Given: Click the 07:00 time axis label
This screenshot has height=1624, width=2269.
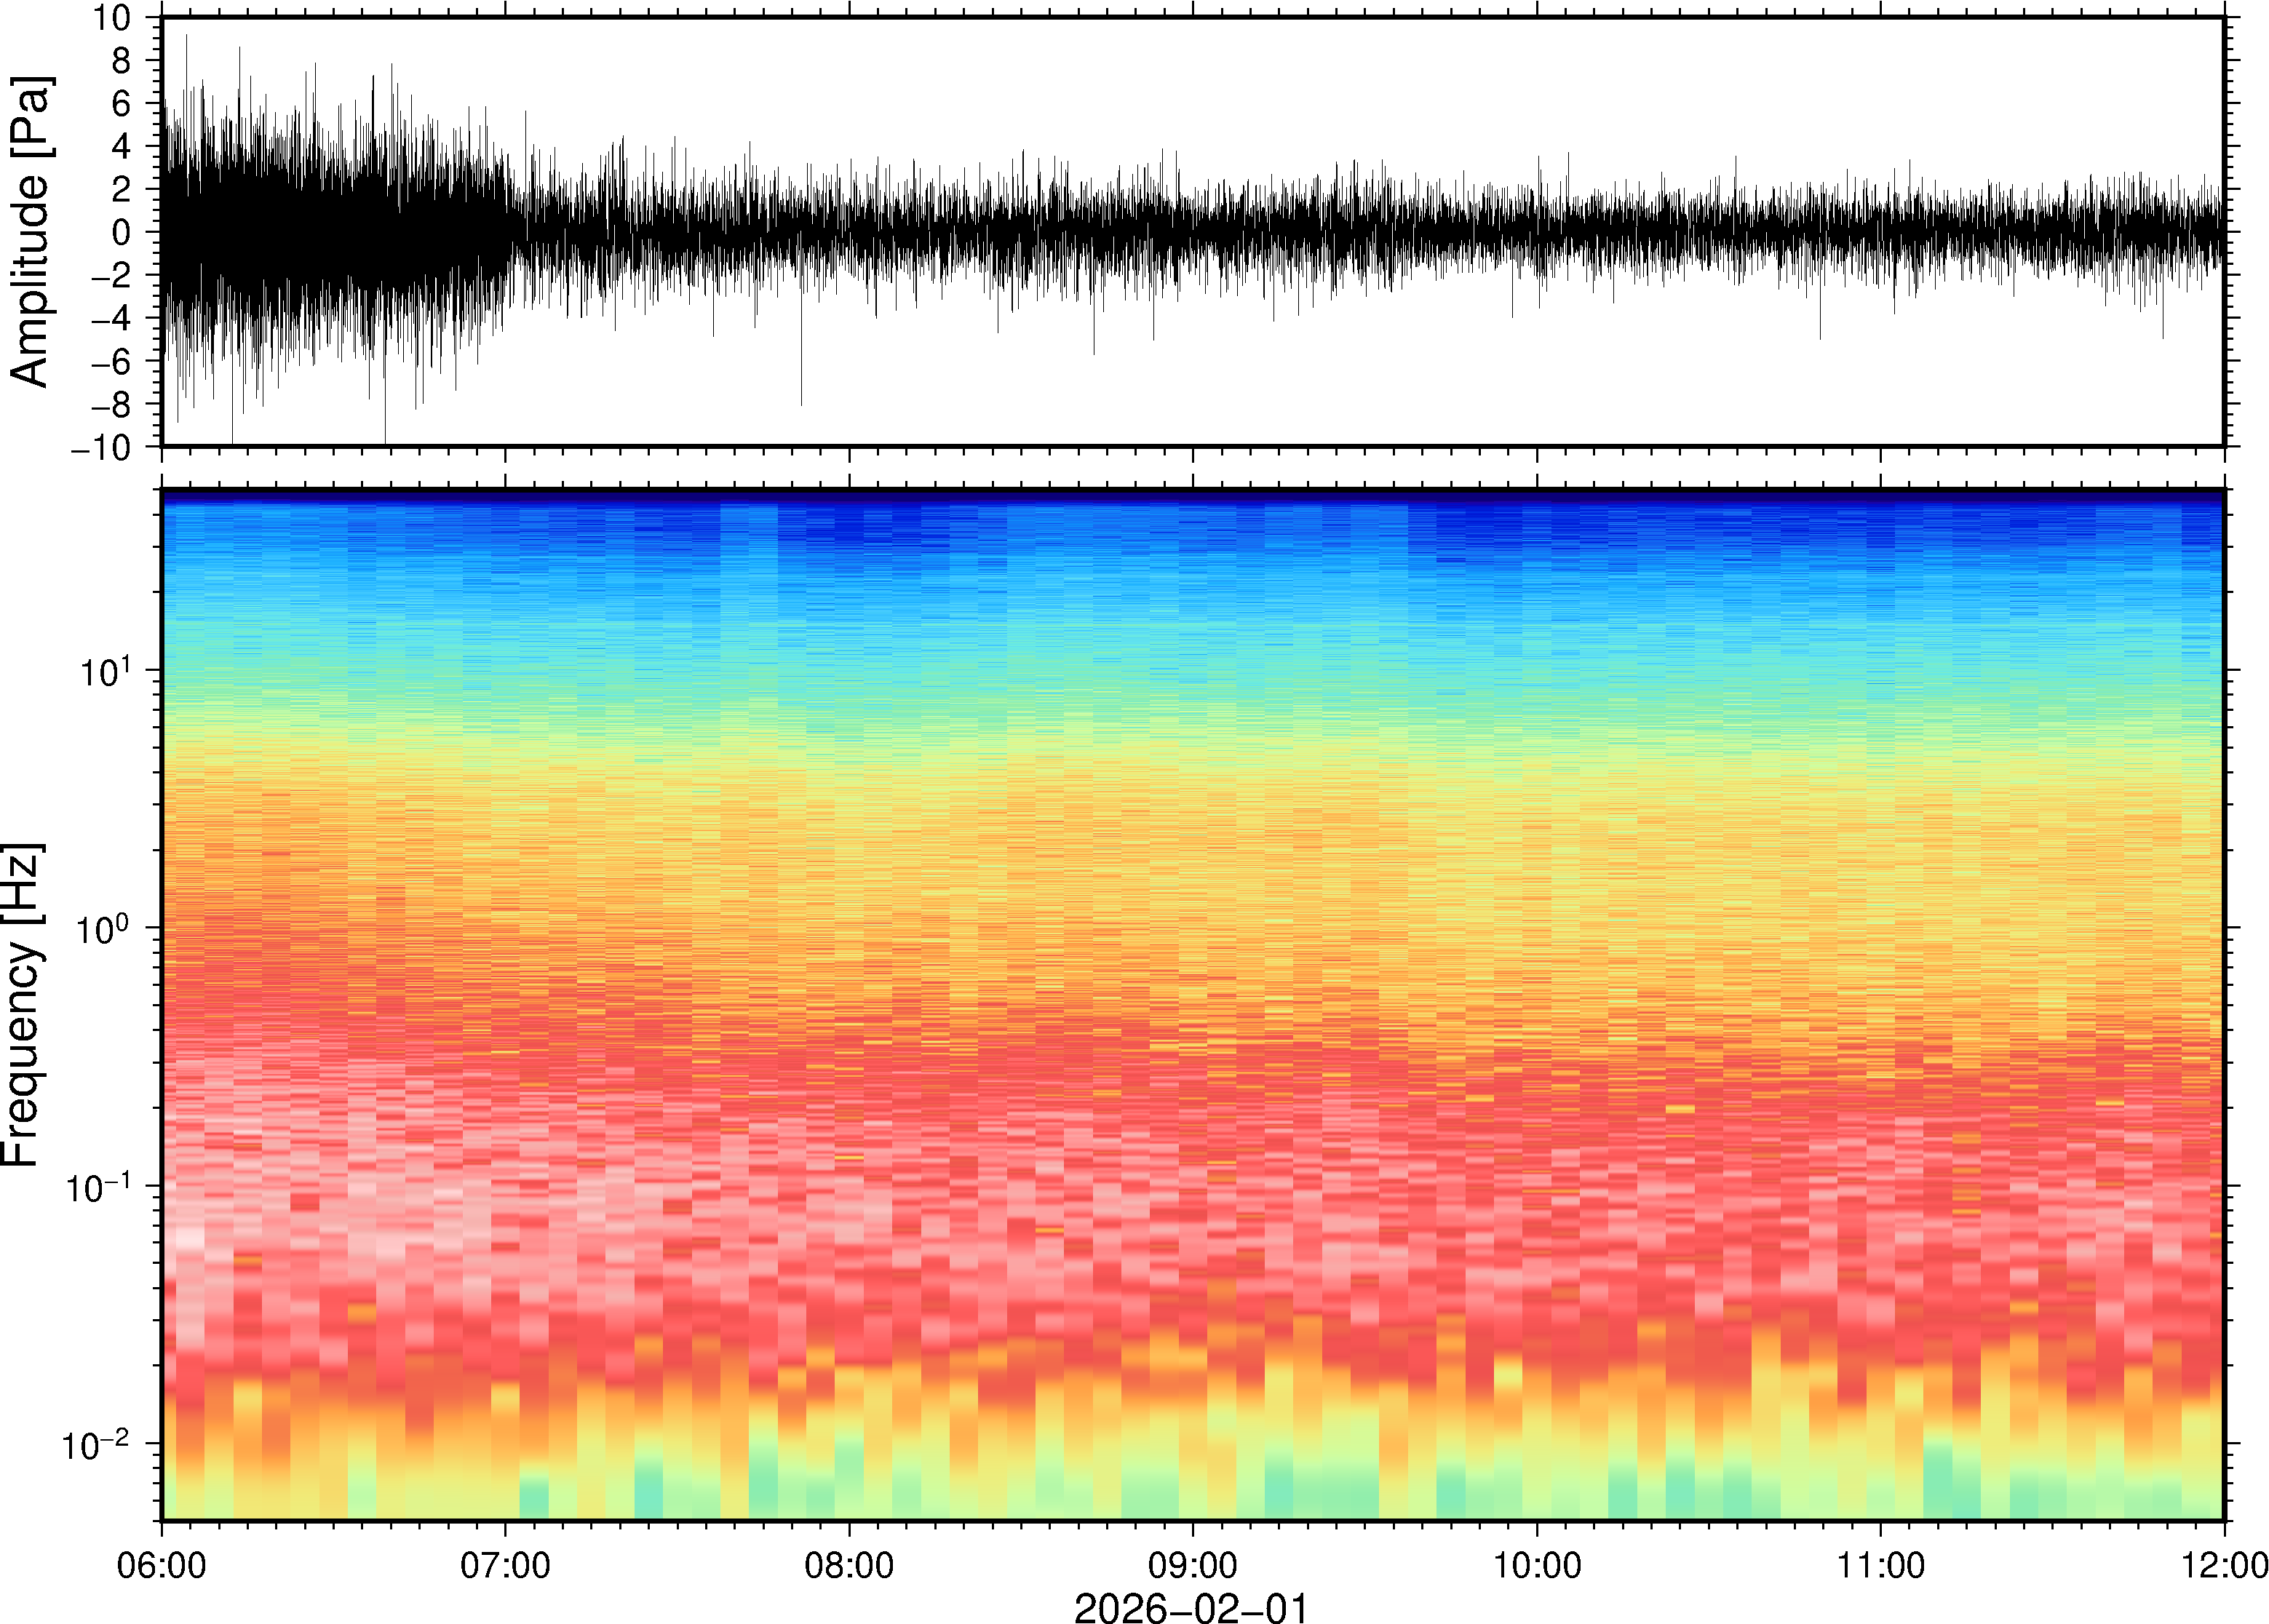Looking at the screenshot, I should coord(504,1564).
